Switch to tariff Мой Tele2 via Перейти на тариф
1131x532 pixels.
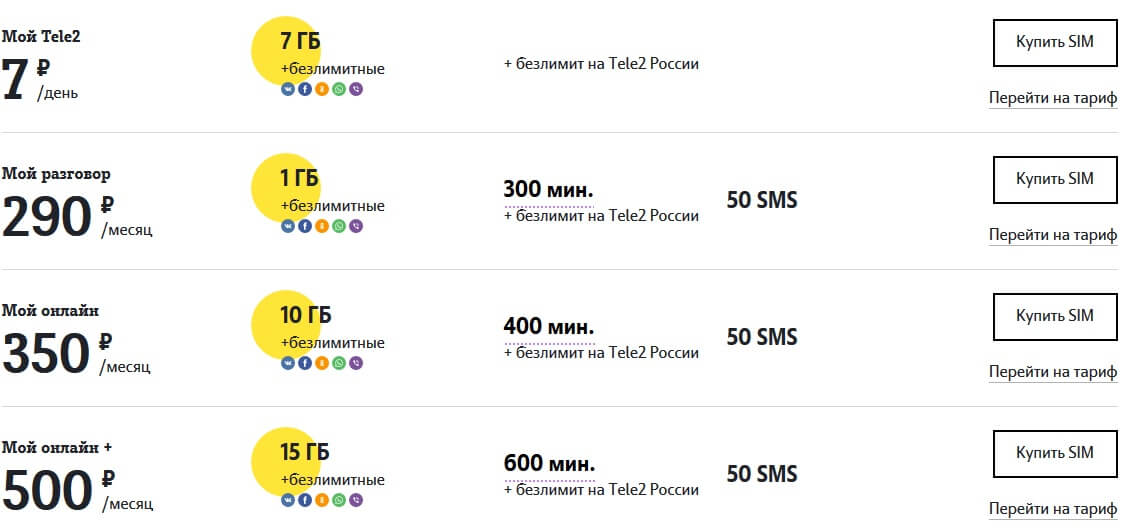(1053, 98)
